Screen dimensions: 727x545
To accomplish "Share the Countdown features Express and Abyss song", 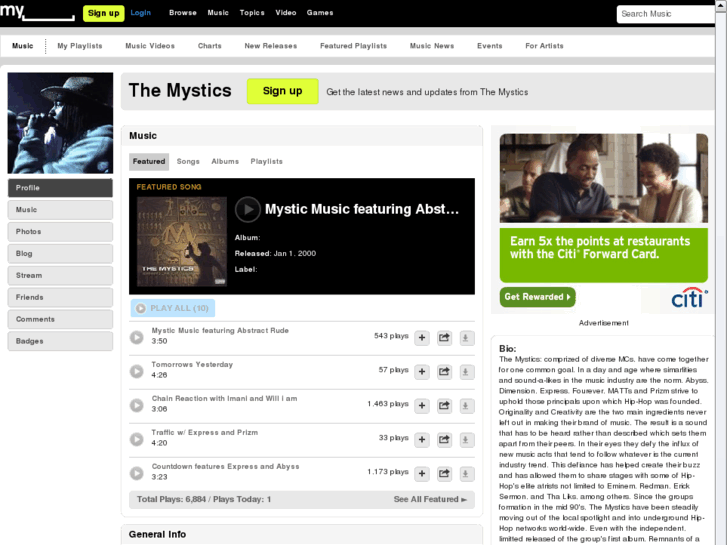I will [444, 474].
